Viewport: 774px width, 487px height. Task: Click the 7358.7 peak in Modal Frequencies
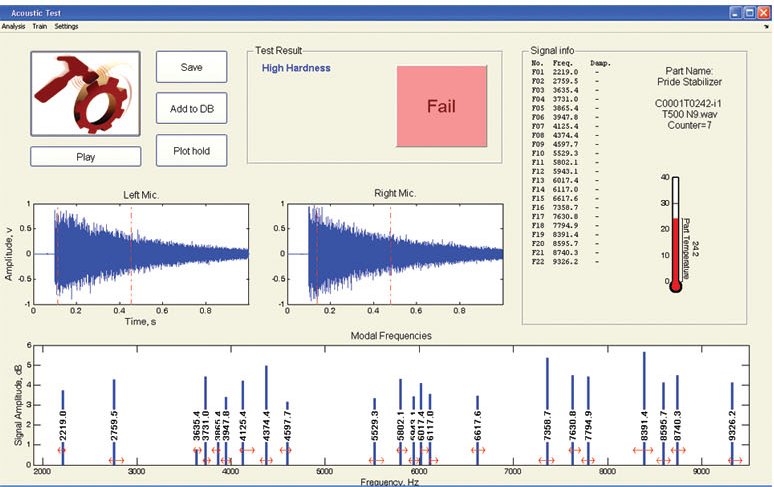tap(547, 411)
